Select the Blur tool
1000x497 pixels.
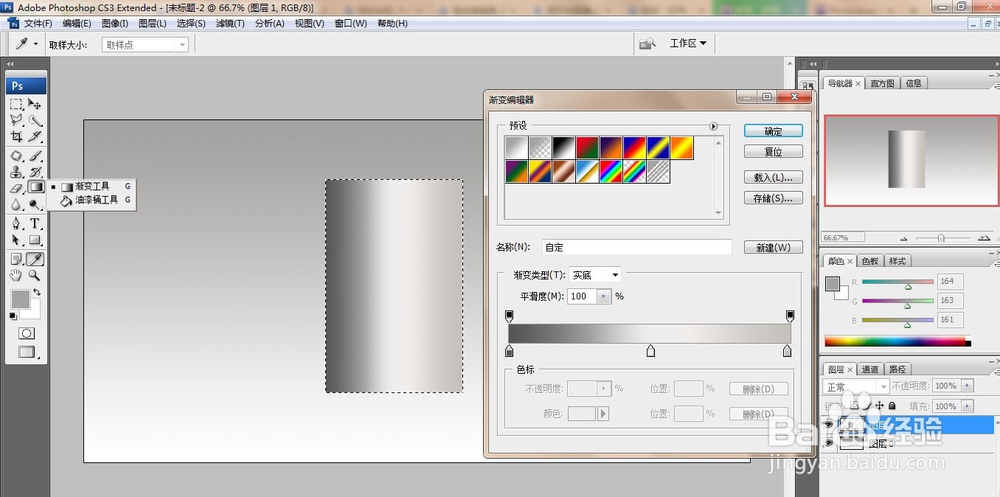click(17, 204)
